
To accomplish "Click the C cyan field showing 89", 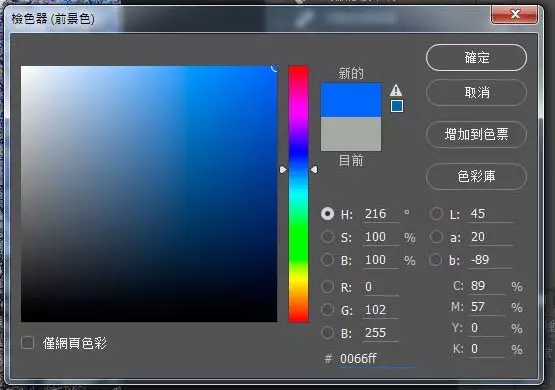I will click(x=487, y=286).
